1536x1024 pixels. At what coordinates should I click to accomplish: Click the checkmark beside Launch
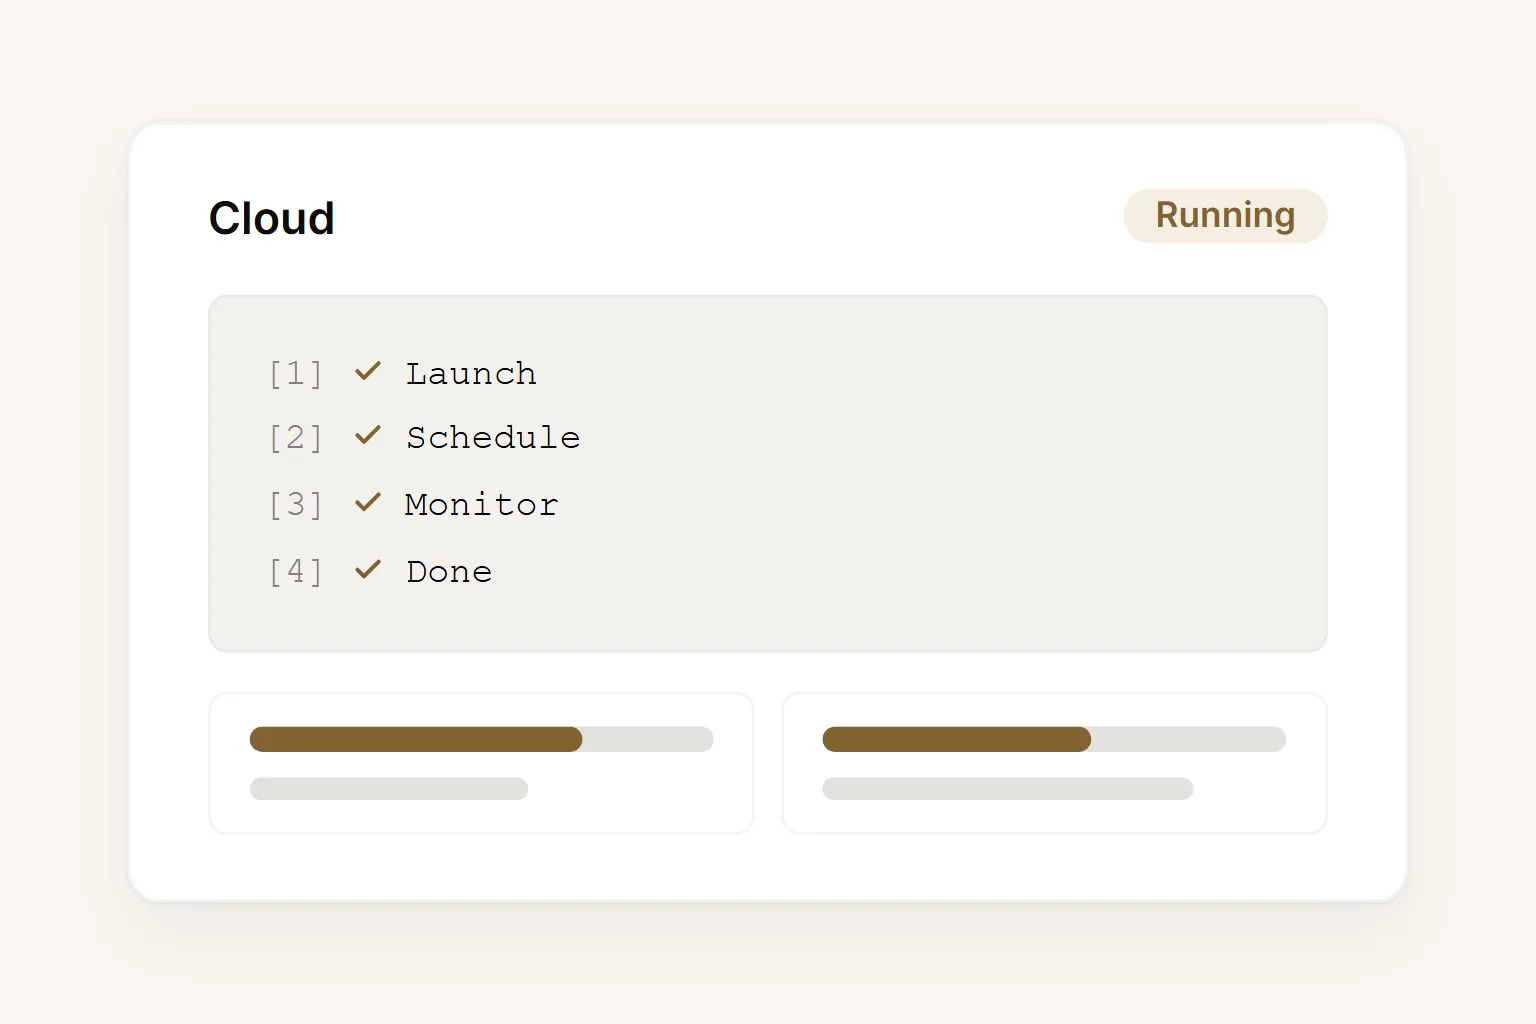(x=368, y=371)
